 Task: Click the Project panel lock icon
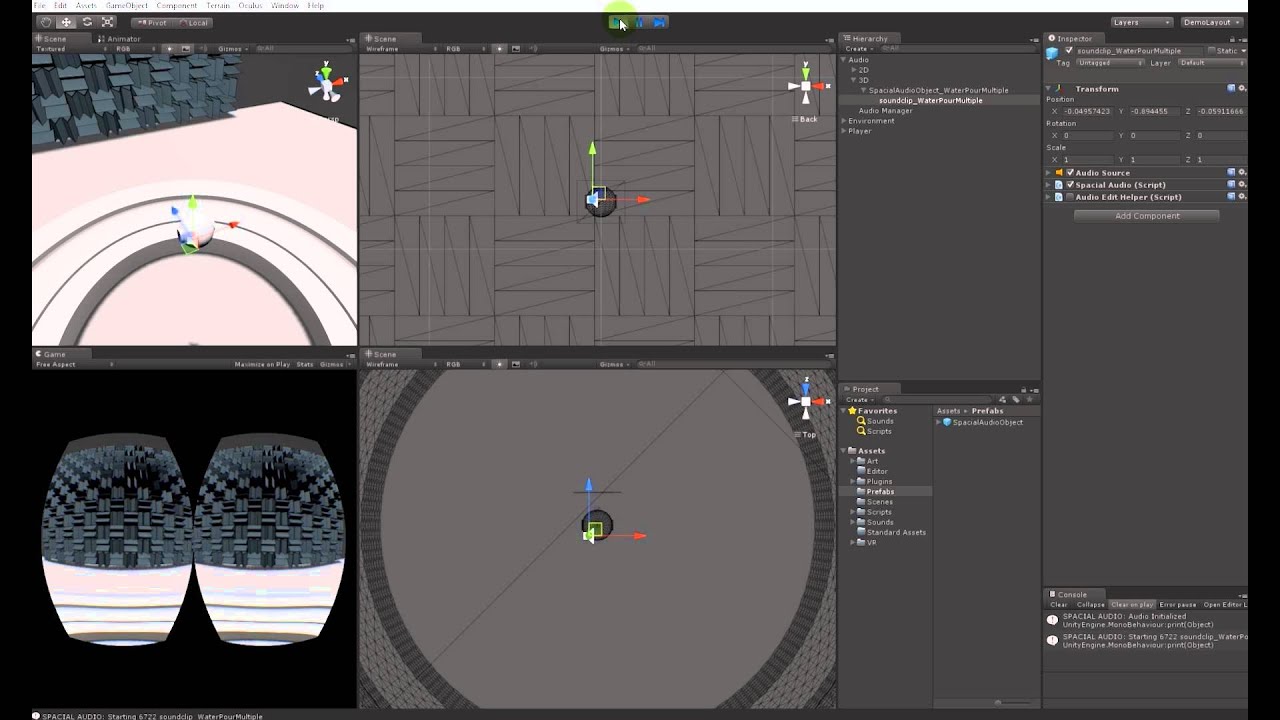point(1022,389)
